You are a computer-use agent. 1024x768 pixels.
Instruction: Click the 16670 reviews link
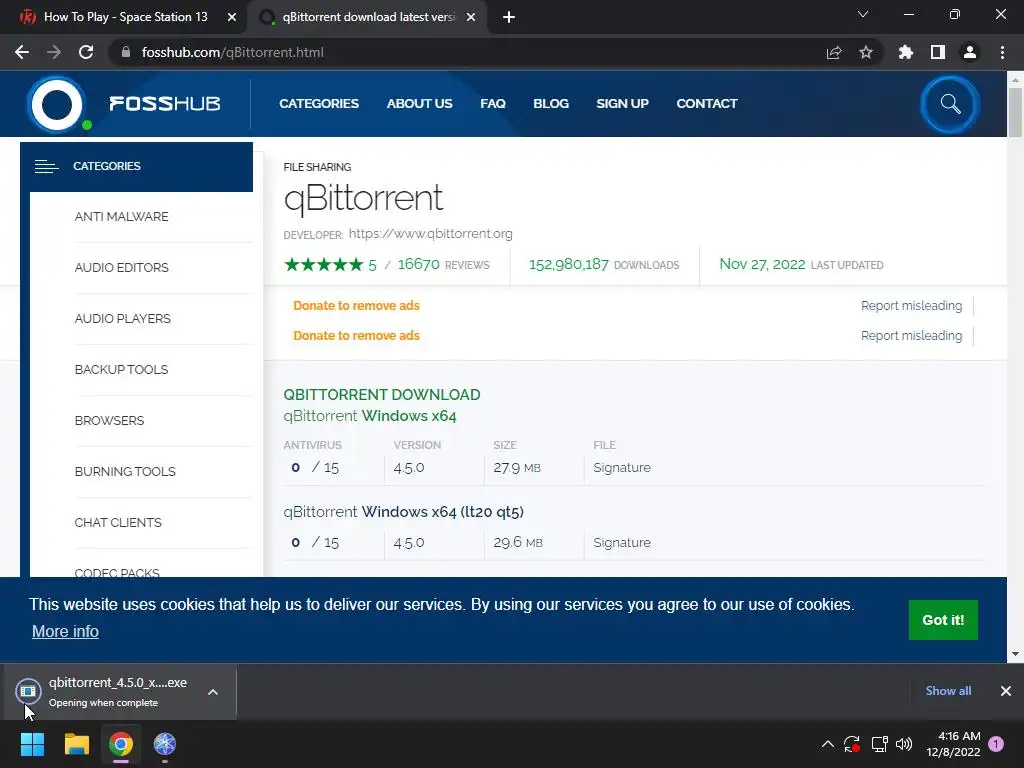pos(443,264)
